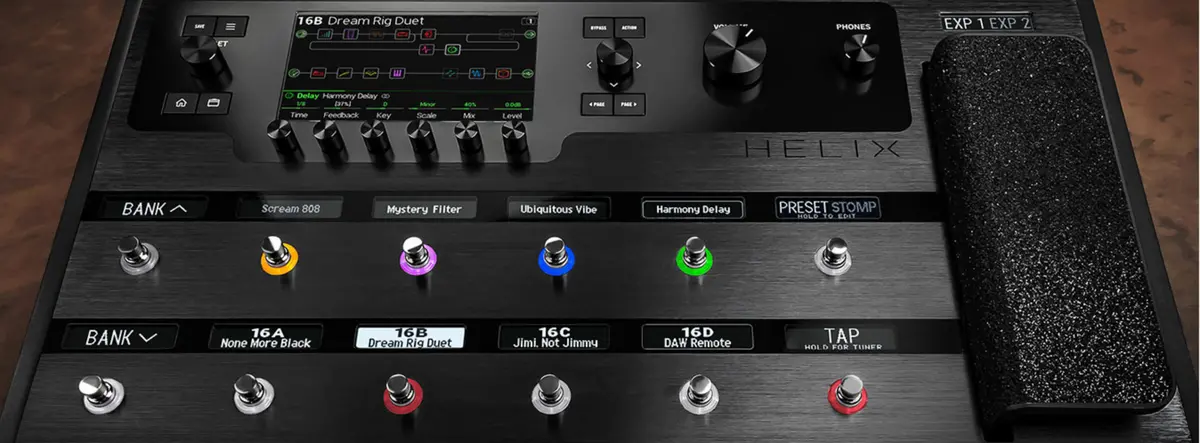Select the 16A None More Black scribble strip

pos(267,337)
